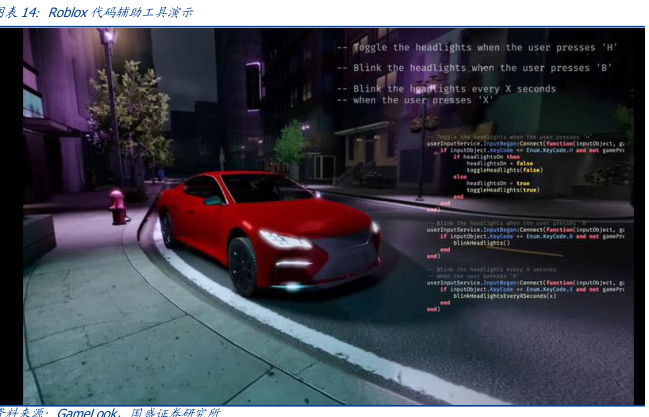Click the "when the user presses 'X'" line
The image size is (649, 417).
coord(412,100)
